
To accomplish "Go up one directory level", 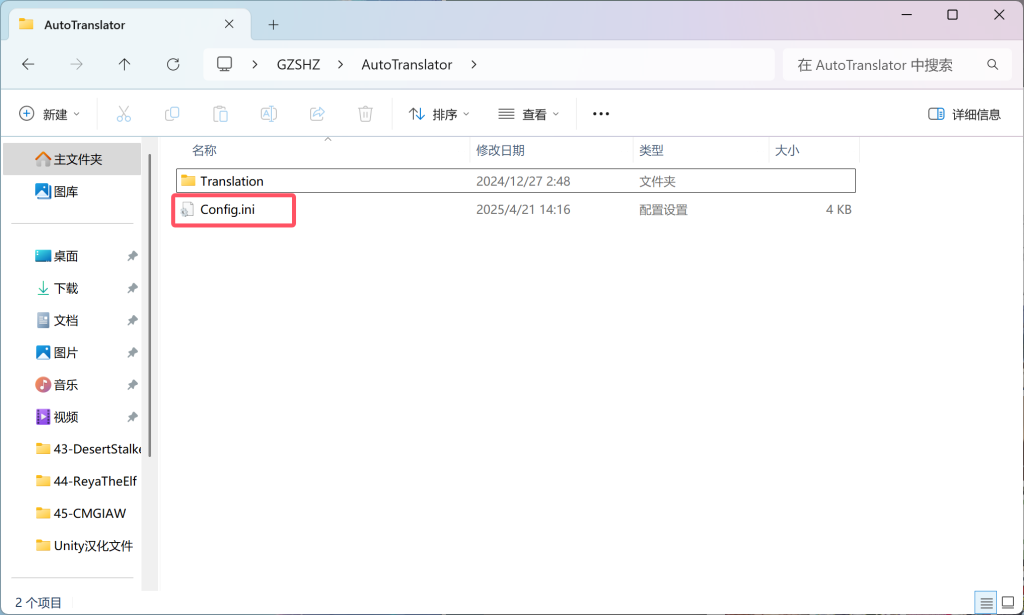I will coord(124,64).
